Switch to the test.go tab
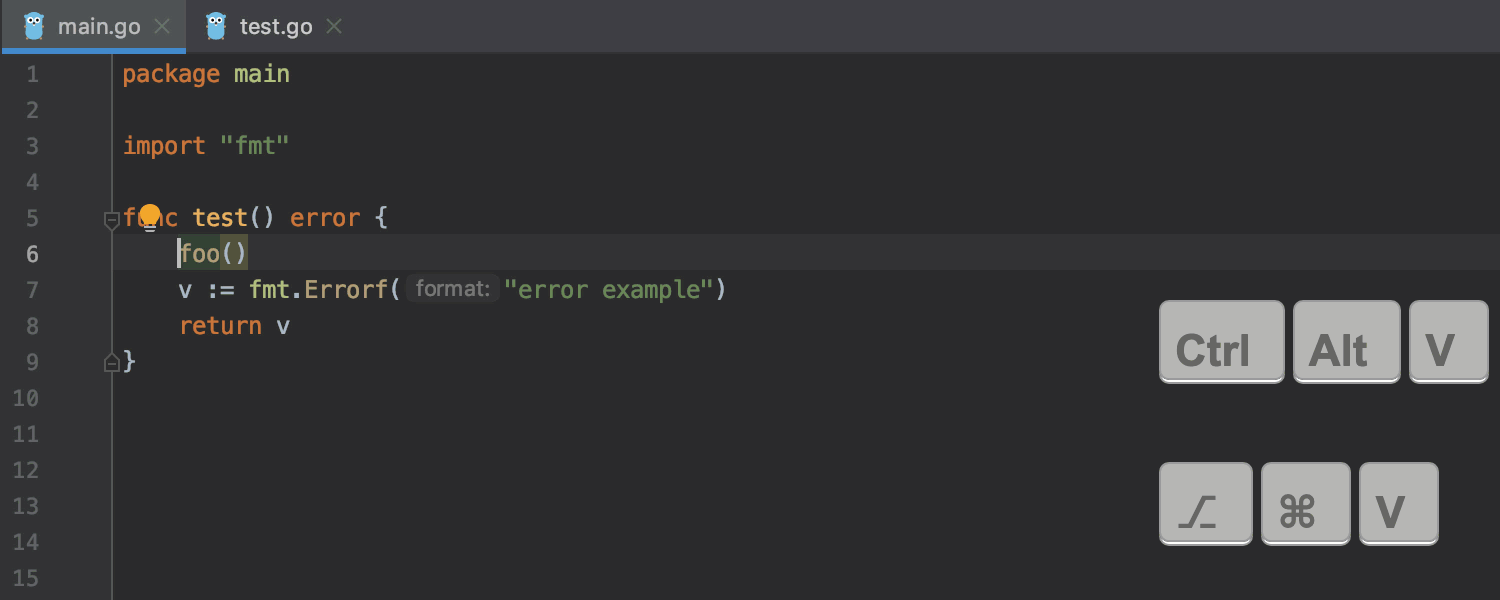 [x=274, y=26]
